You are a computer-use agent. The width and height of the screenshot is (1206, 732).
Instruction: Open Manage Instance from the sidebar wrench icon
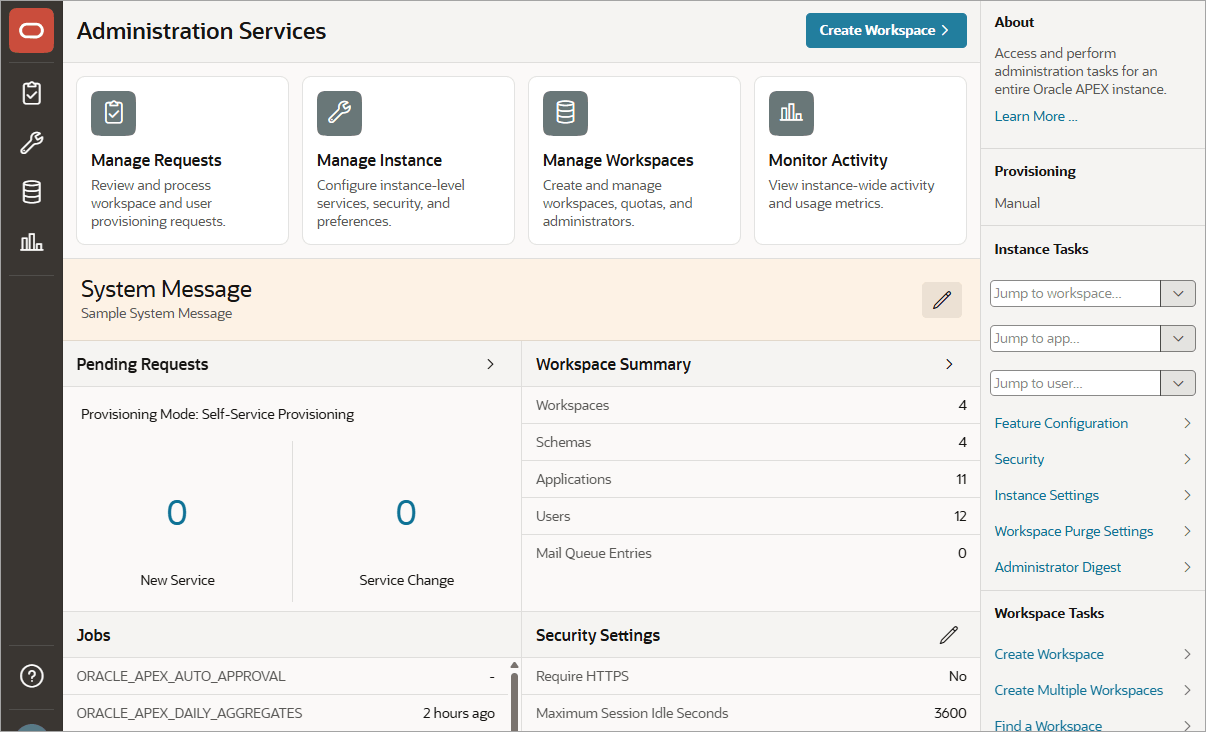[x=31, y=142]
